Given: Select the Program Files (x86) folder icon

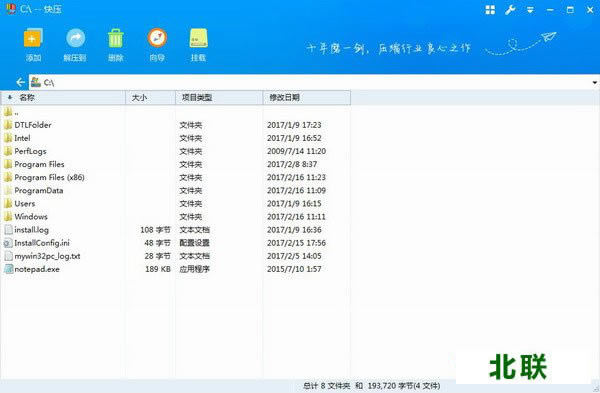Looking at the screenshot, I should (x=8, y=177).
